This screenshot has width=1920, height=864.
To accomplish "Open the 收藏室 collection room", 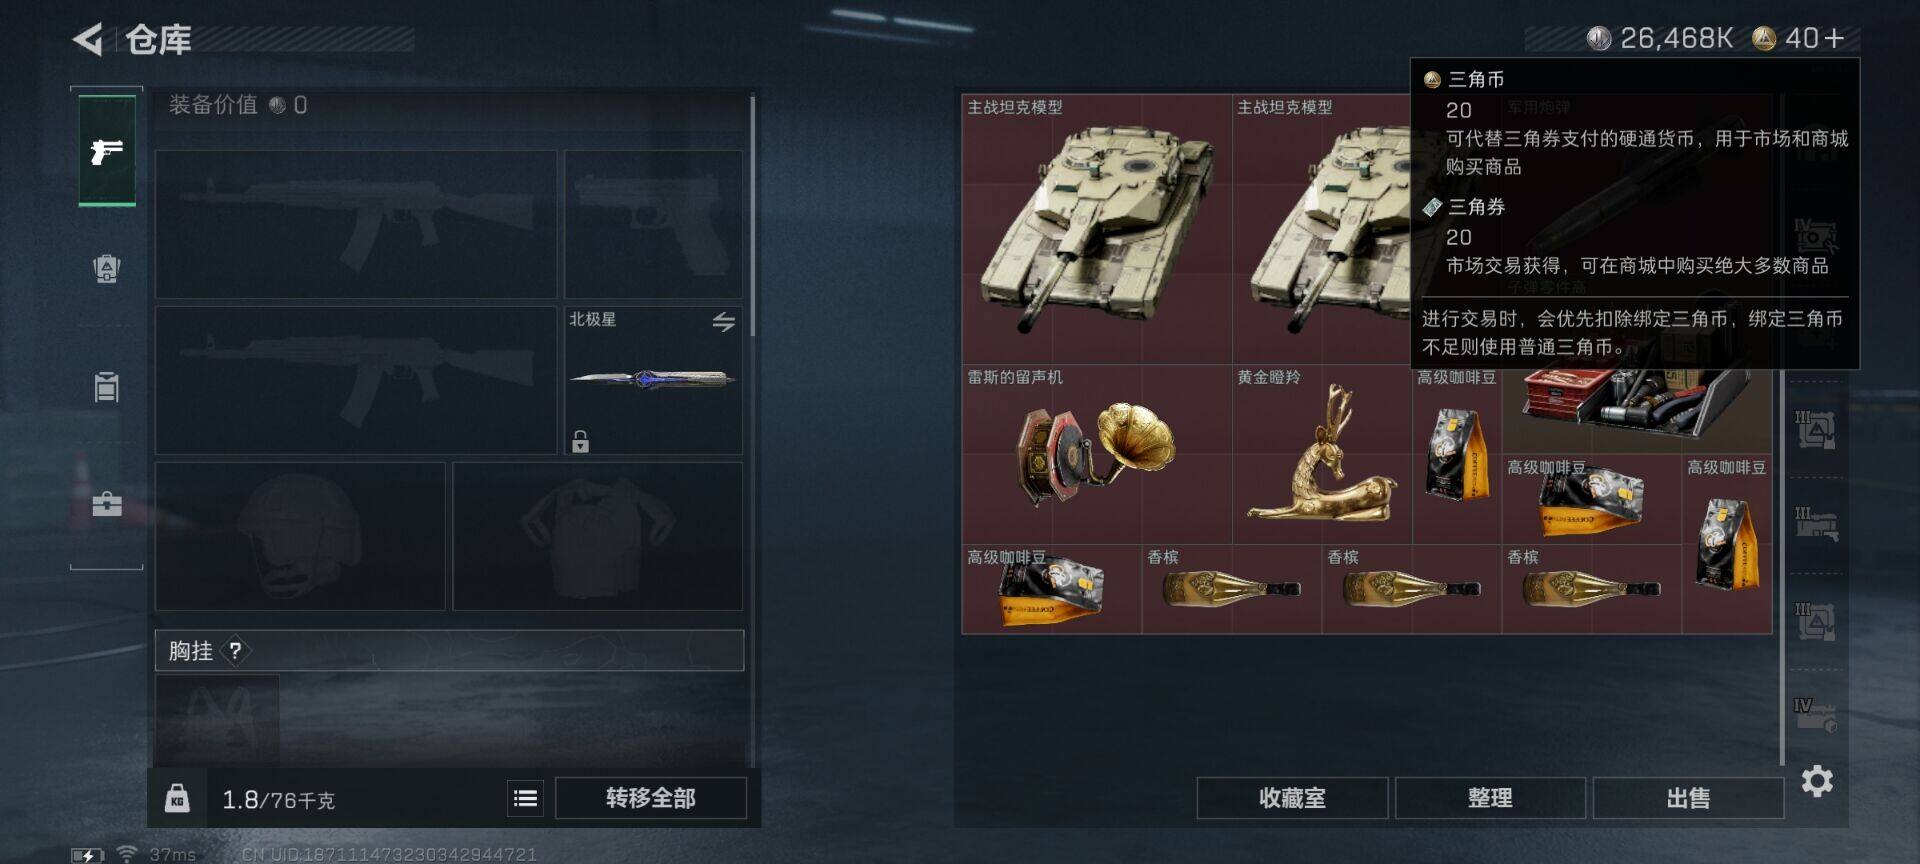I will (x=1292, y=798).
